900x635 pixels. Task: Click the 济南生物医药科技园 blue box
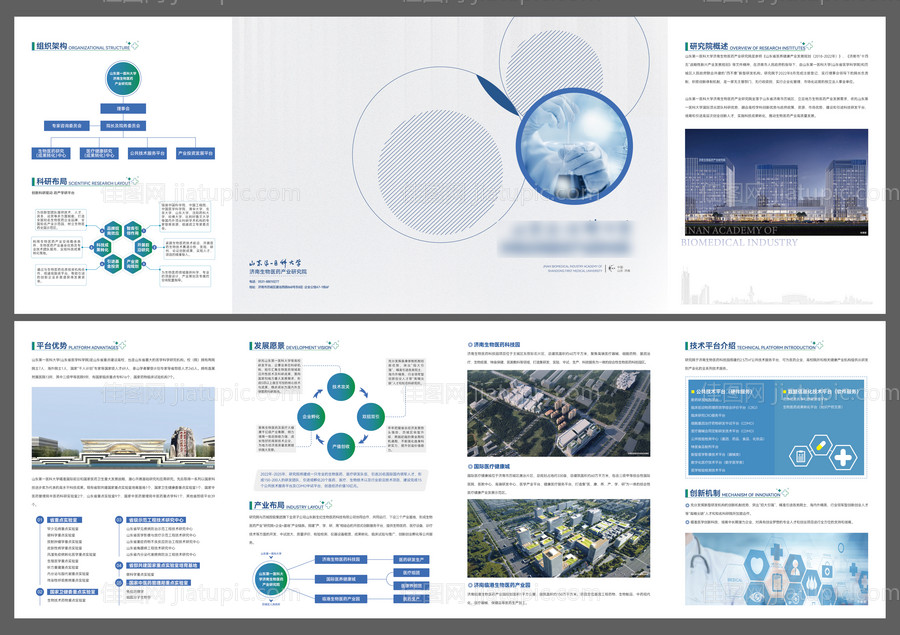(x=341, y=559)
